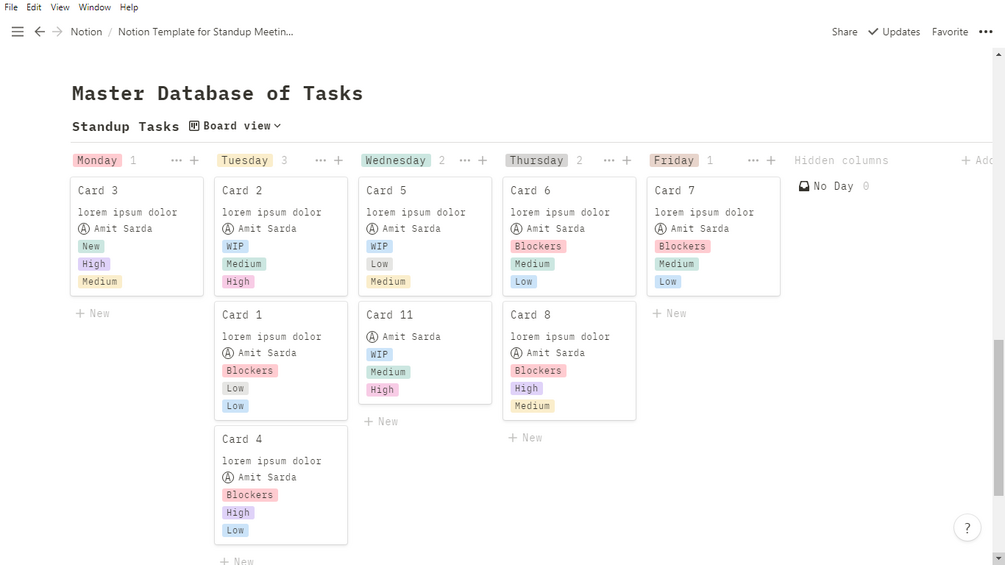This screenshot has height=565, width=1005.
Task: Open the File menu
Action: coord(11,7)
